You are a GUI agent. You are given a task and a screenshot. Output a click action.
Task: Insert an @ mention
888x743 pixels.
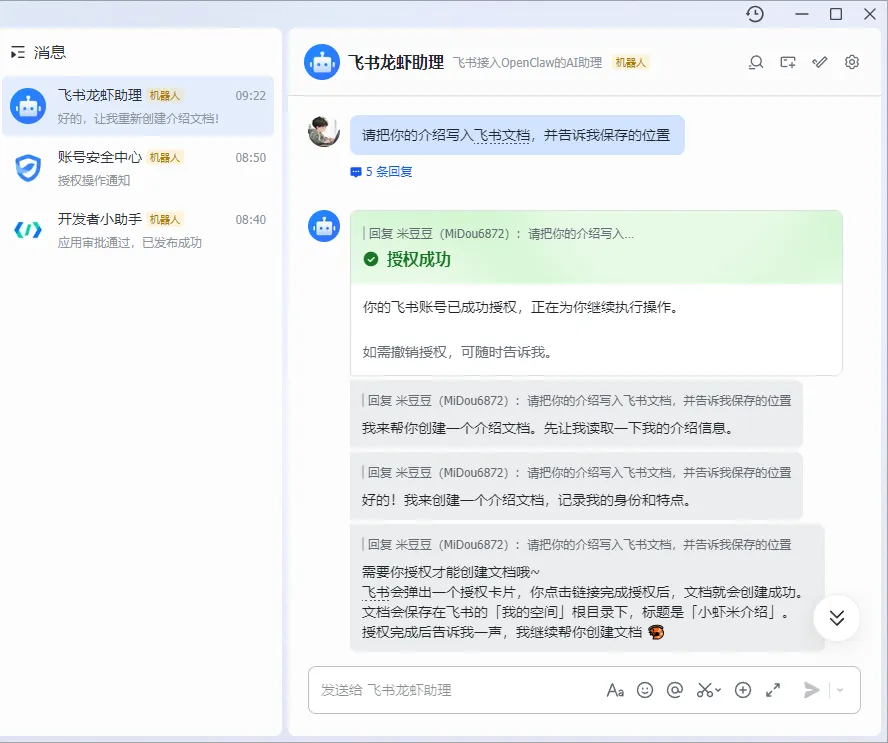click(674, 690)
